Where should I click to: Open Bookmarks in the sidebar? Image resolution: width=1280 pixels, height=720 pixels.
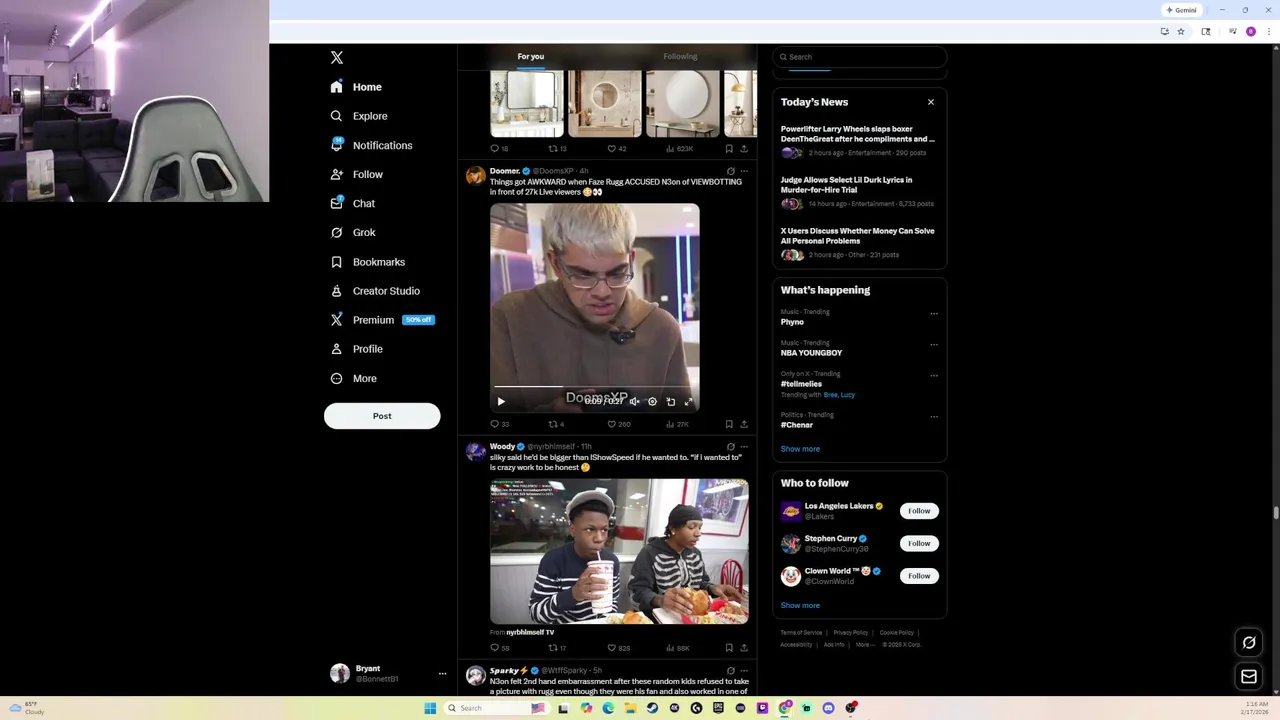point(367,262)
